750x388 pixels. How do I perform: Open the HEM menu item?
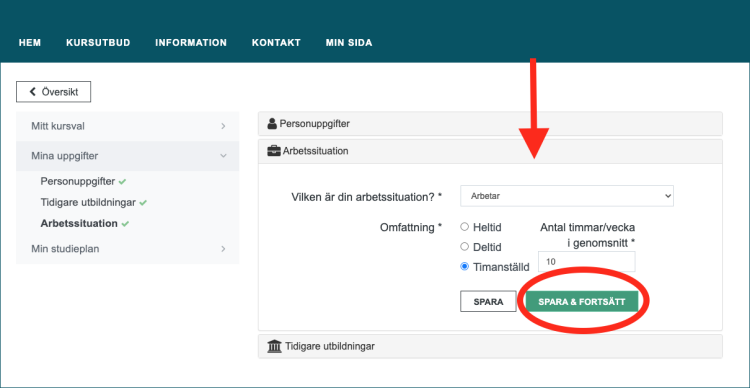tap(30, 43)
